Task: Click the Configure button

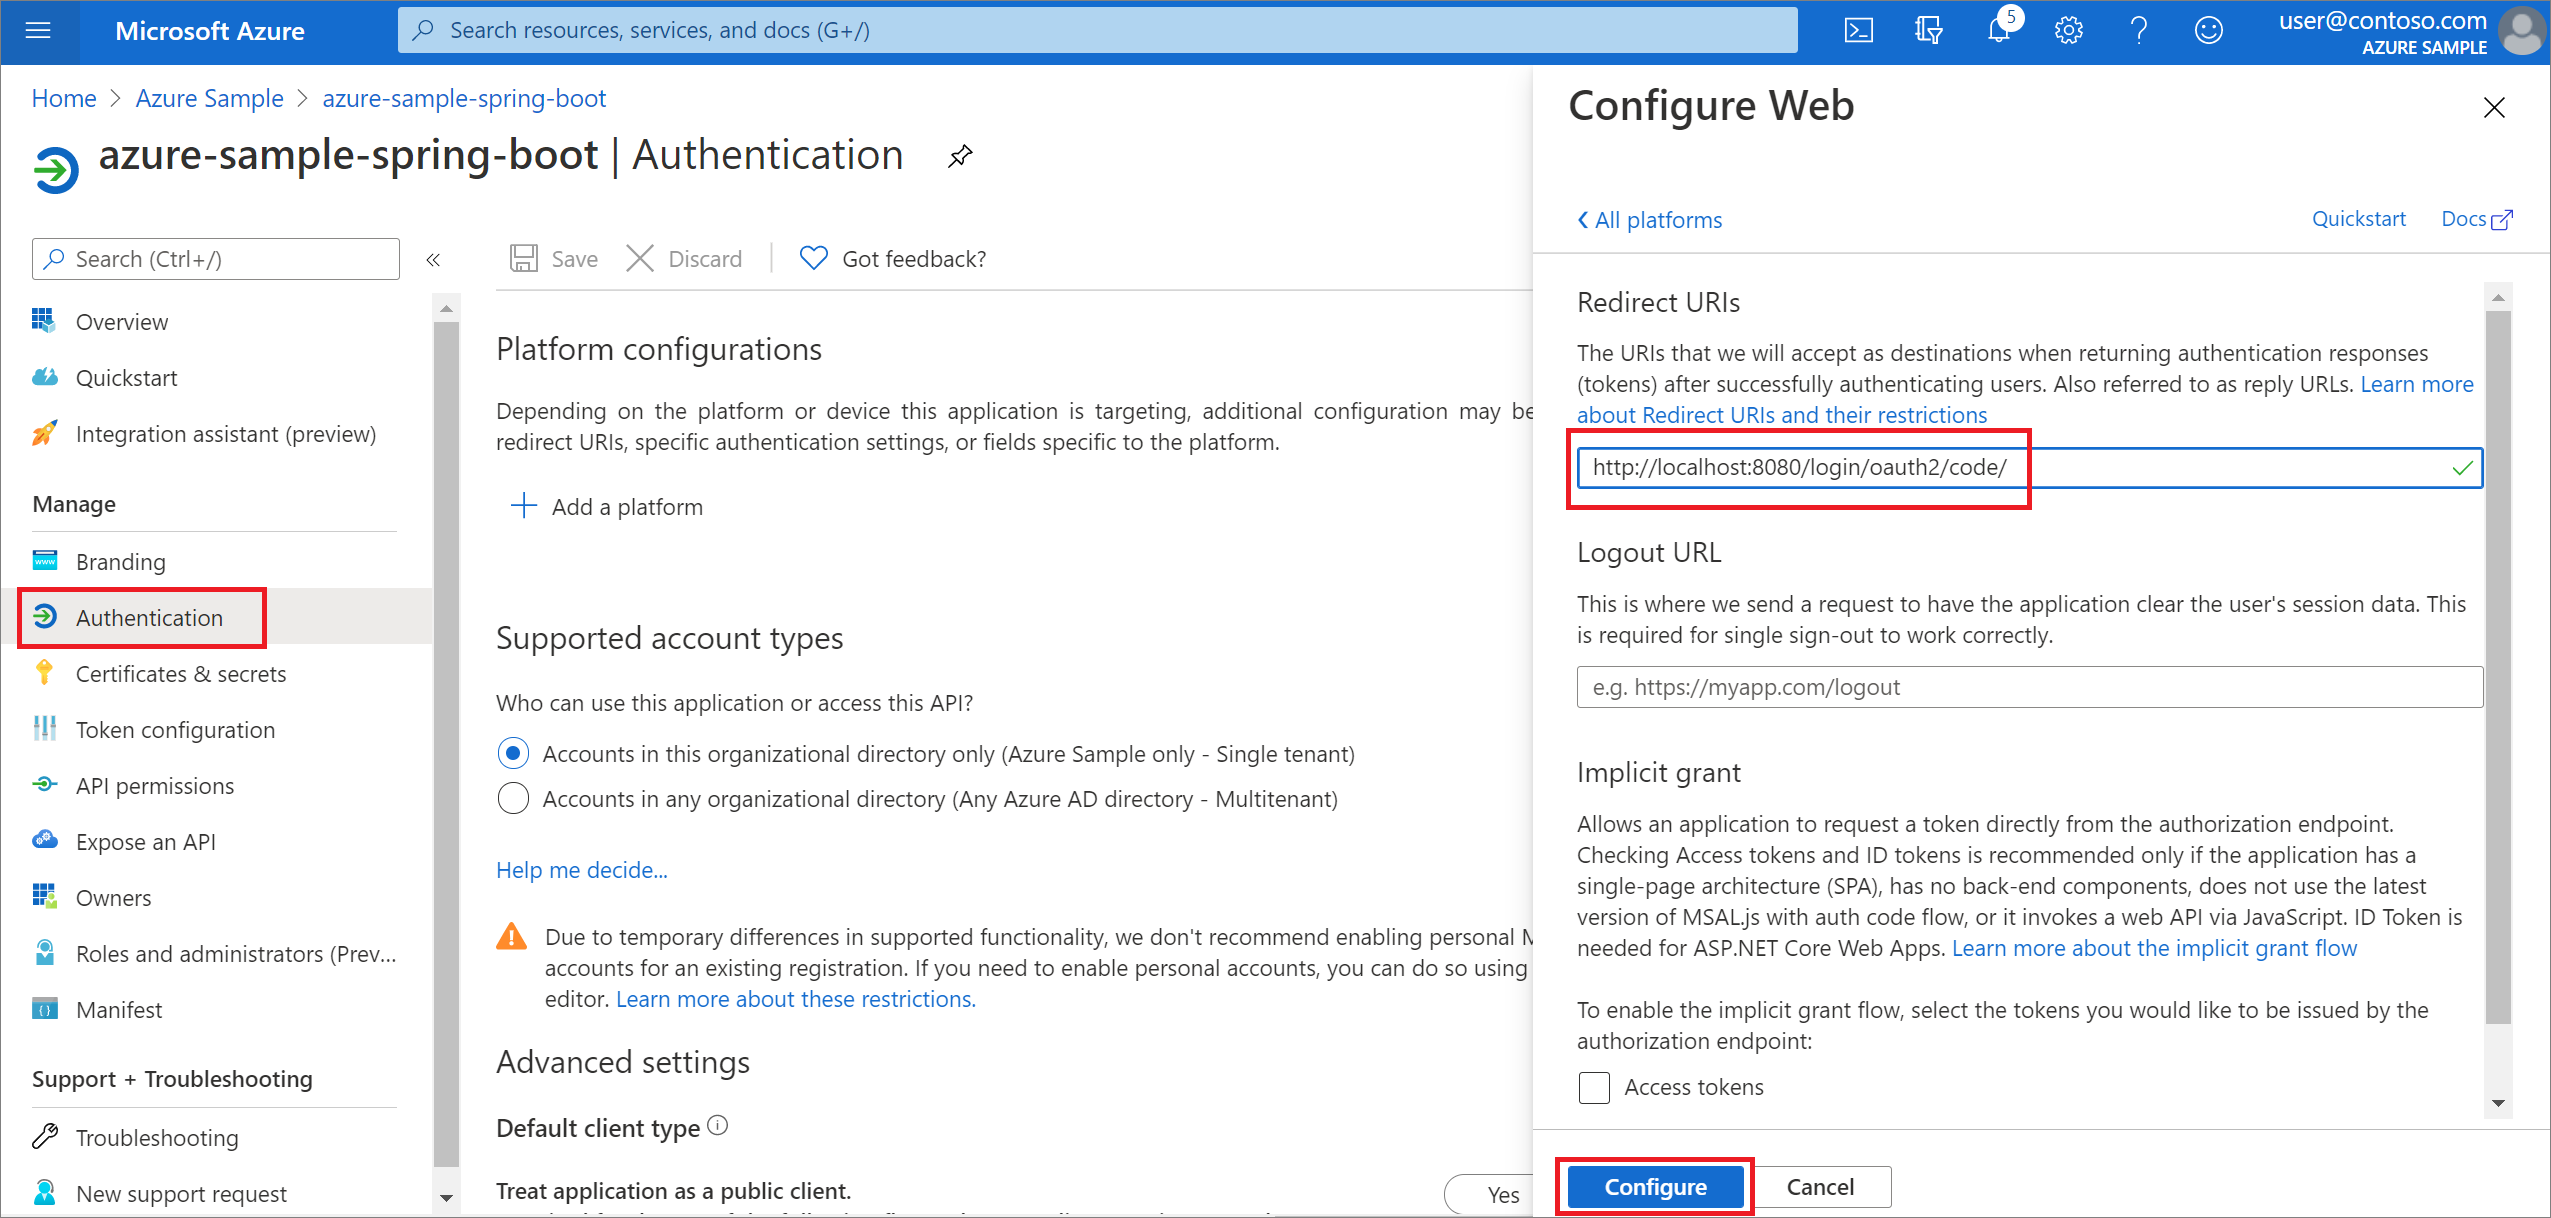Action: pyautogui.click(x=1654, y=1187)
